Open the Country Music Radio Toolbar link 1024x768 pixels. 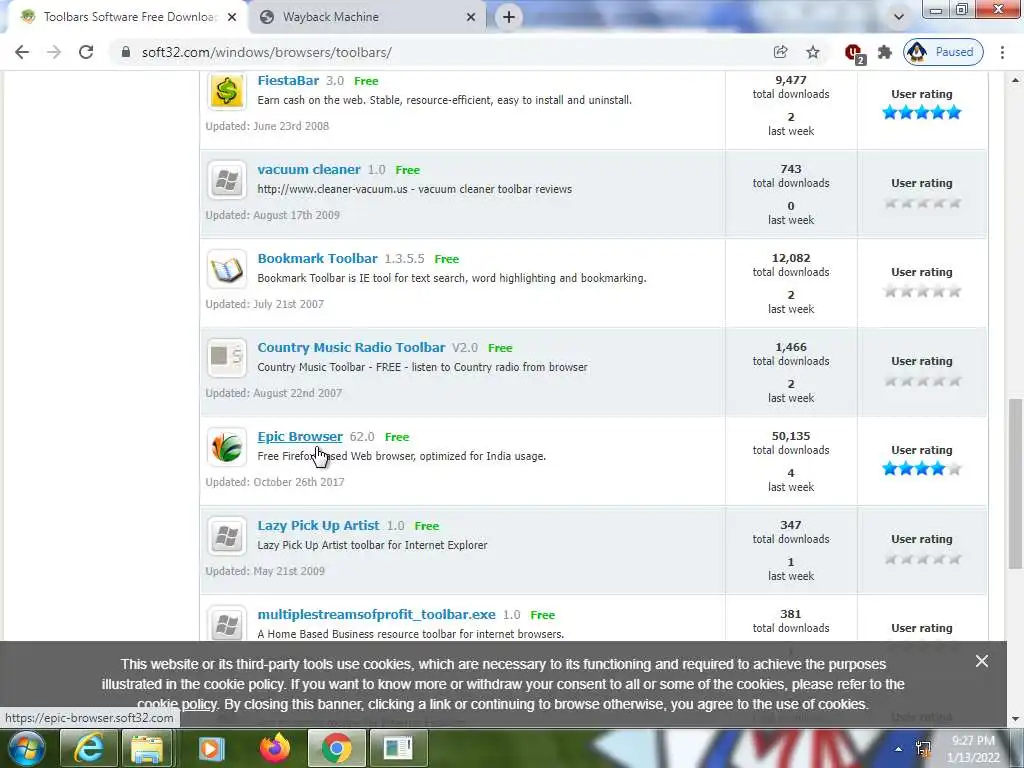tap(351, 347)
